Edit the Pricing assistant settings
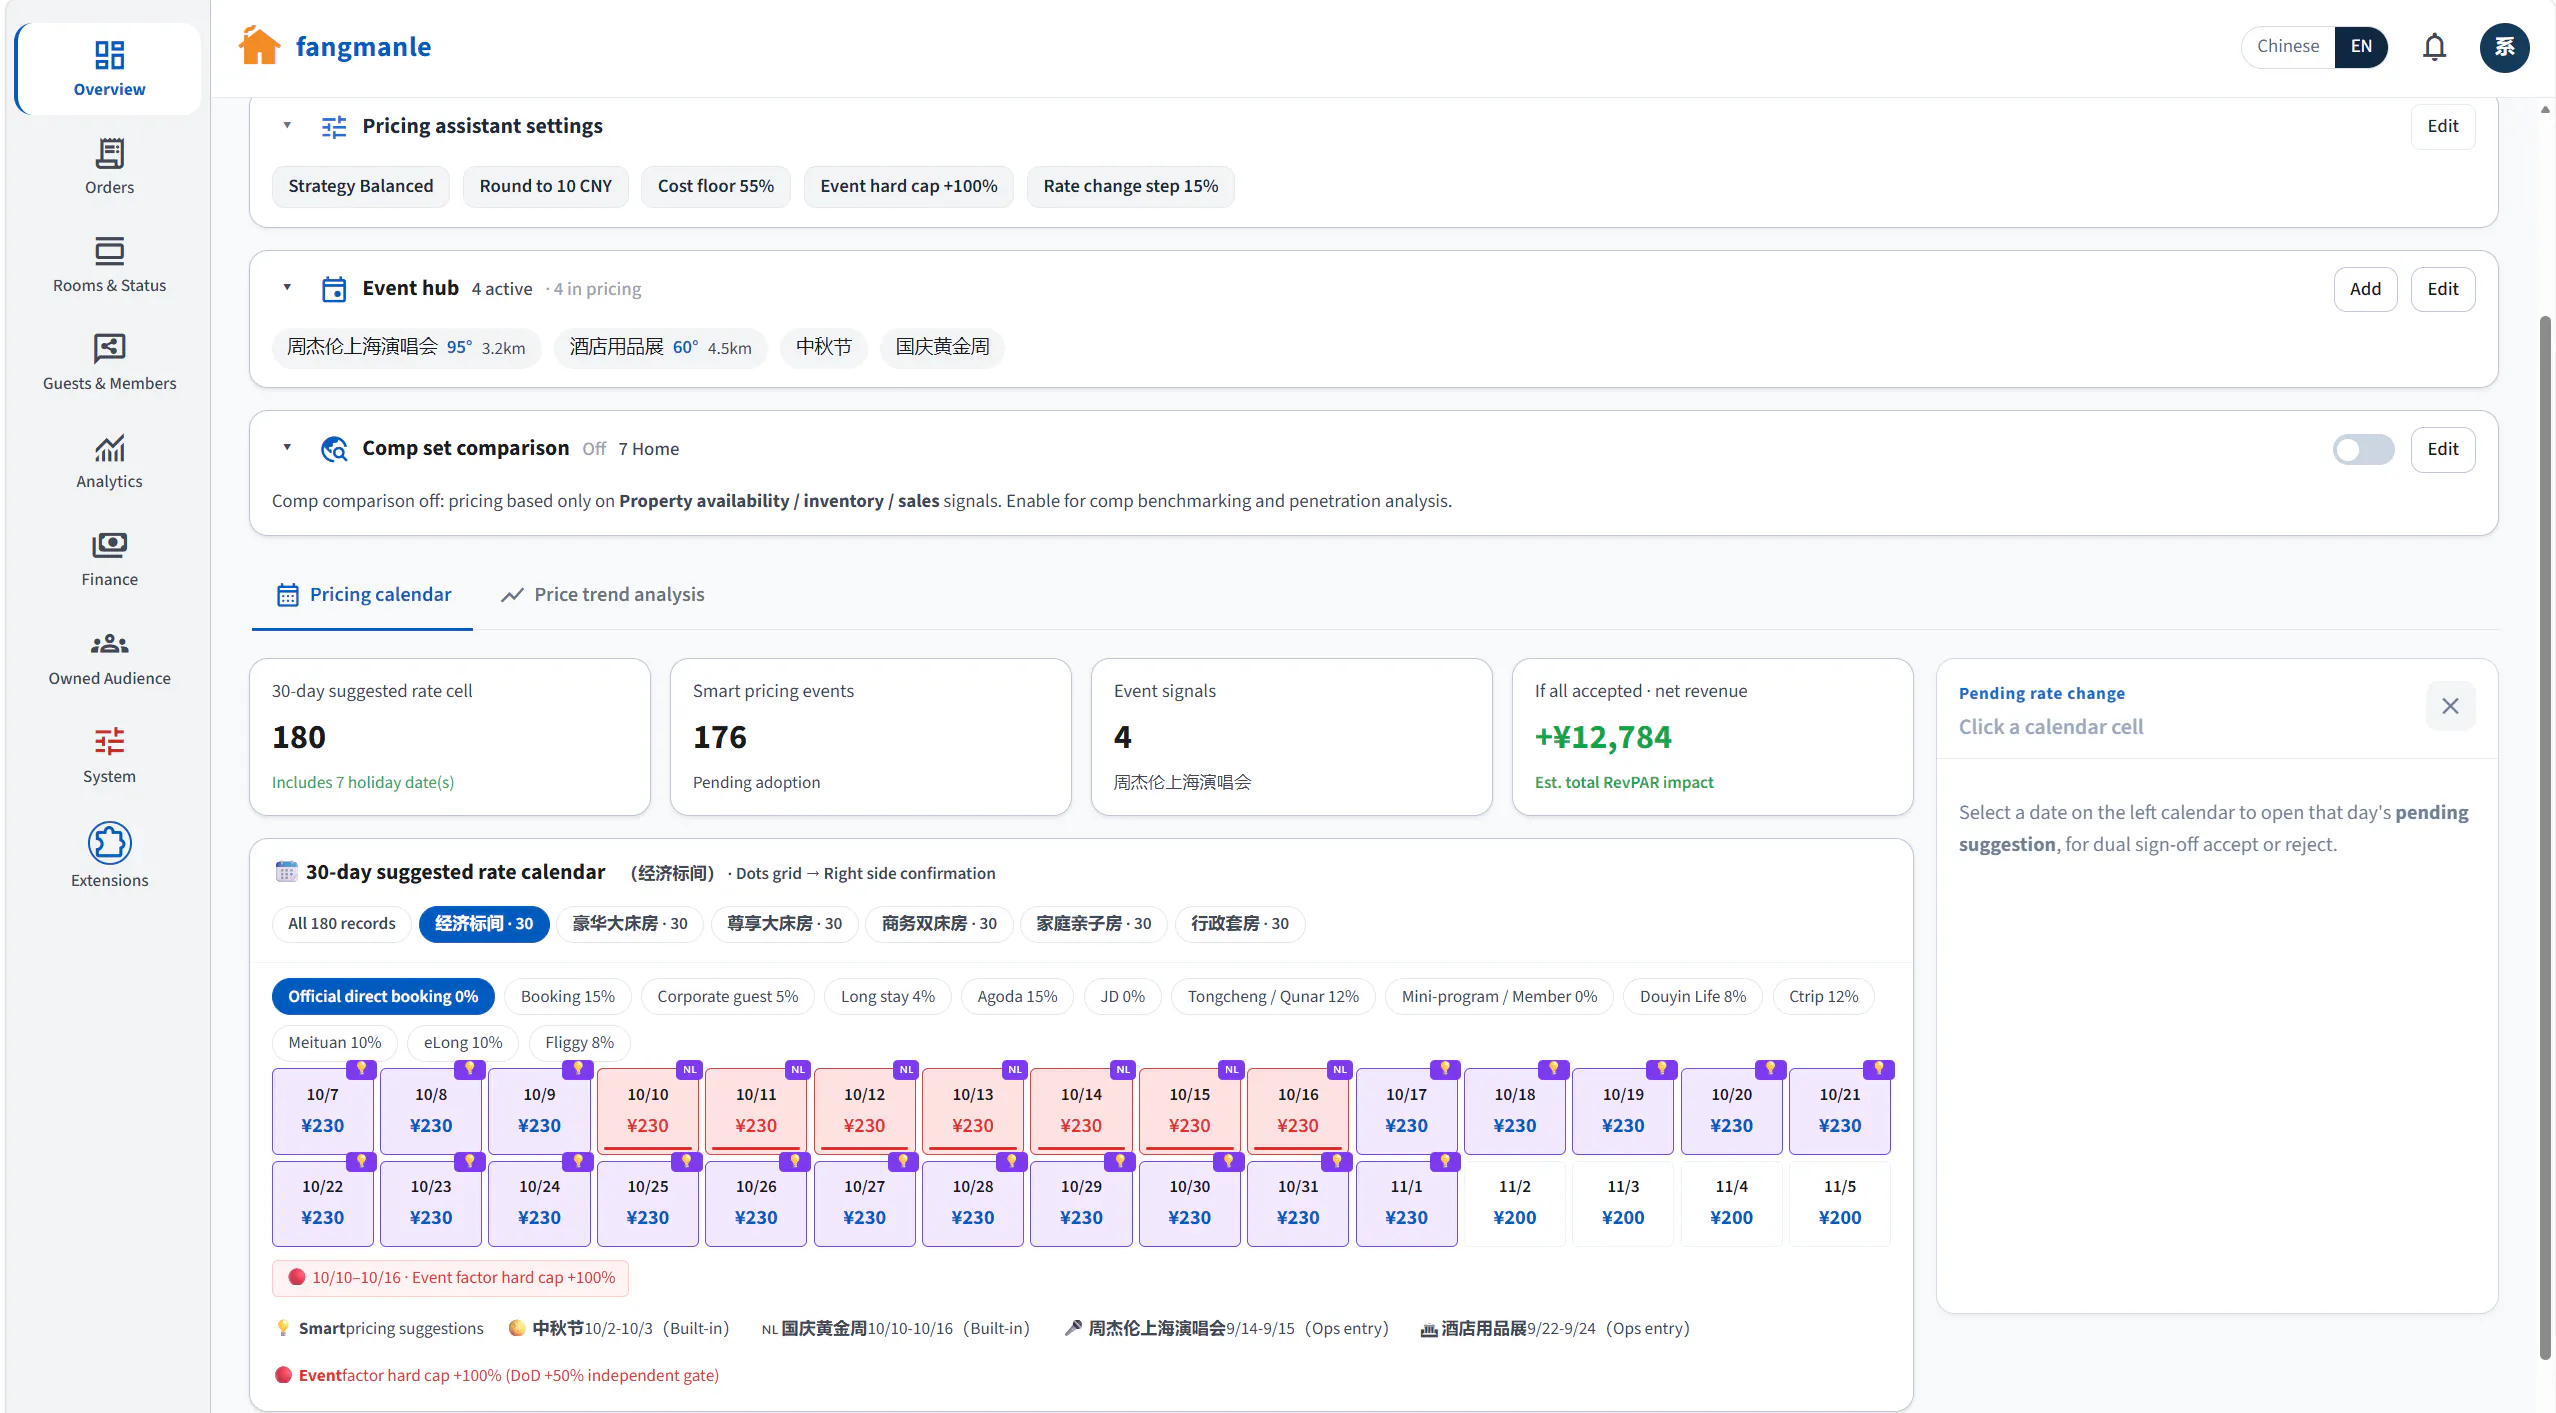The height and width of the screenshot is (1413, 2556). pyautogui.click(x=2442, y=126)
